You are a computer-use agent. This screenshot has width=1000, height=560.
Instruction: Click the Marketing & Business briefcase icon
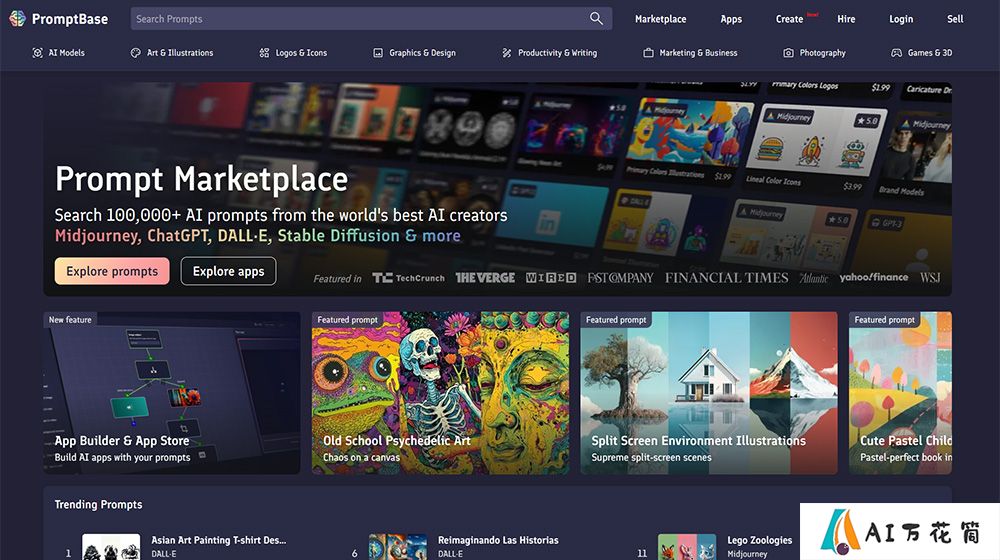[x=648, y=53]
